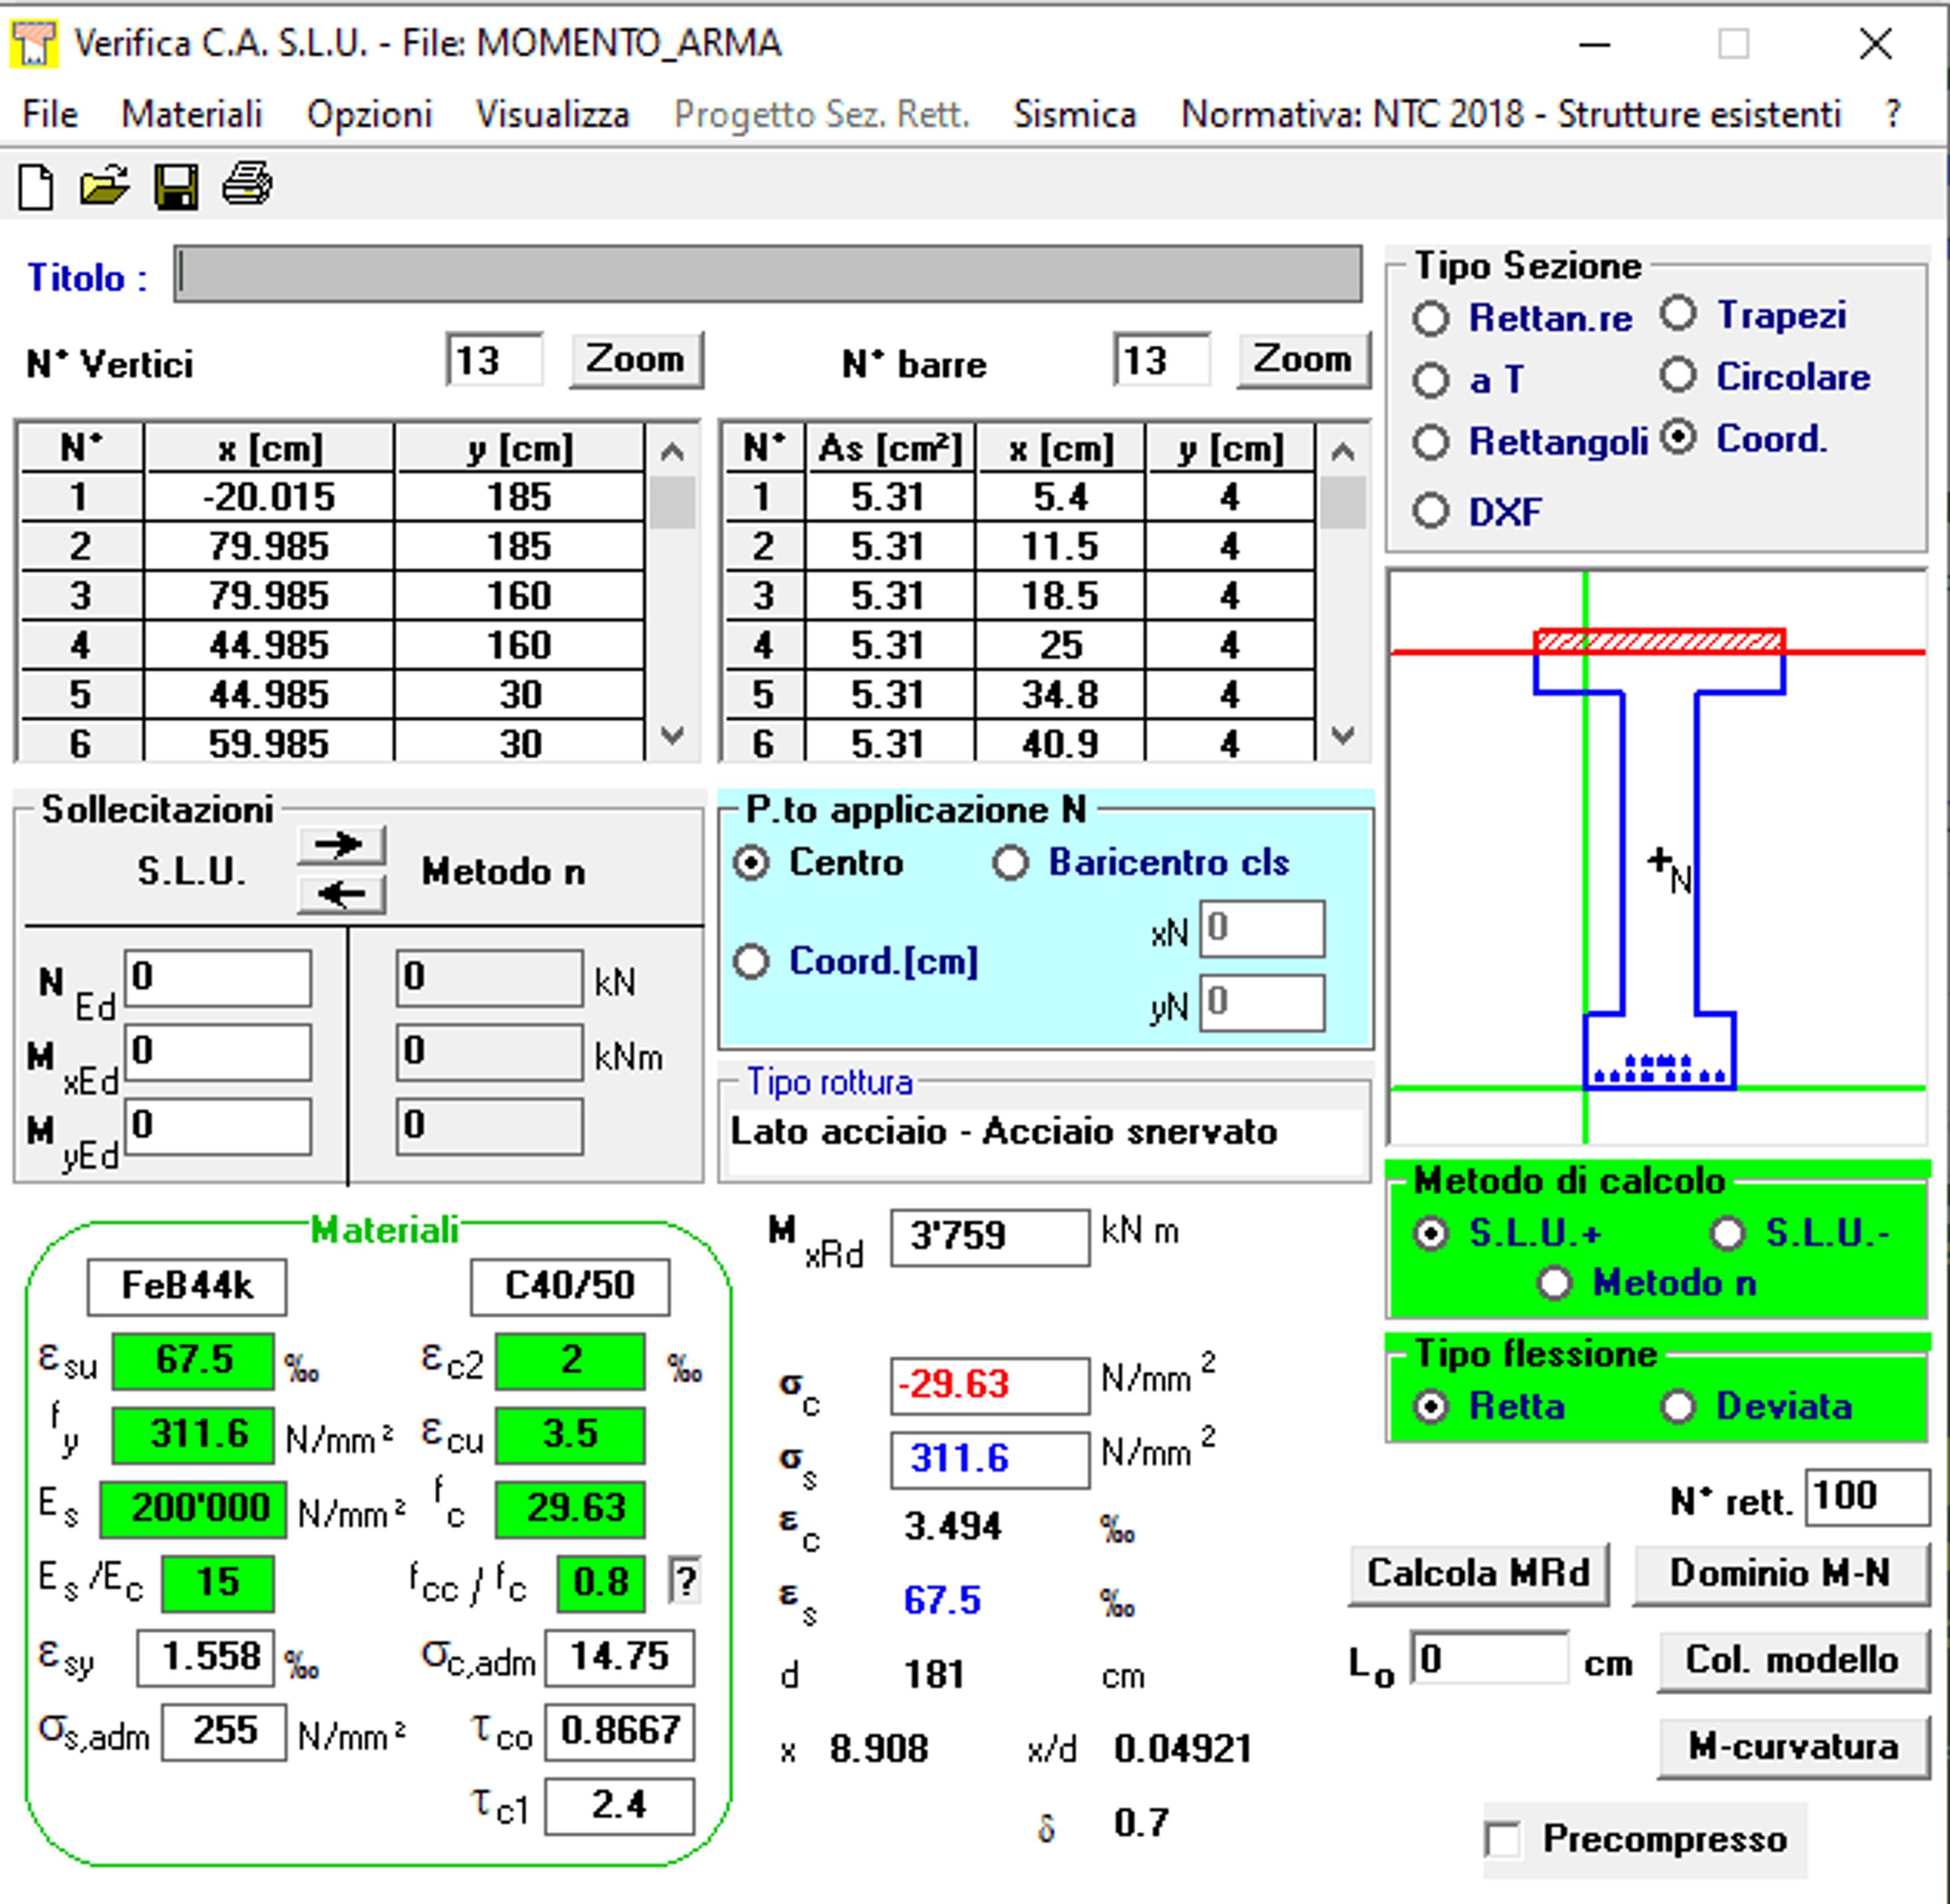Image resolution: width=1950 pixels, height=1904 pixels.
Task: Click the New file toolbar icon
Action: click(36, 187)
